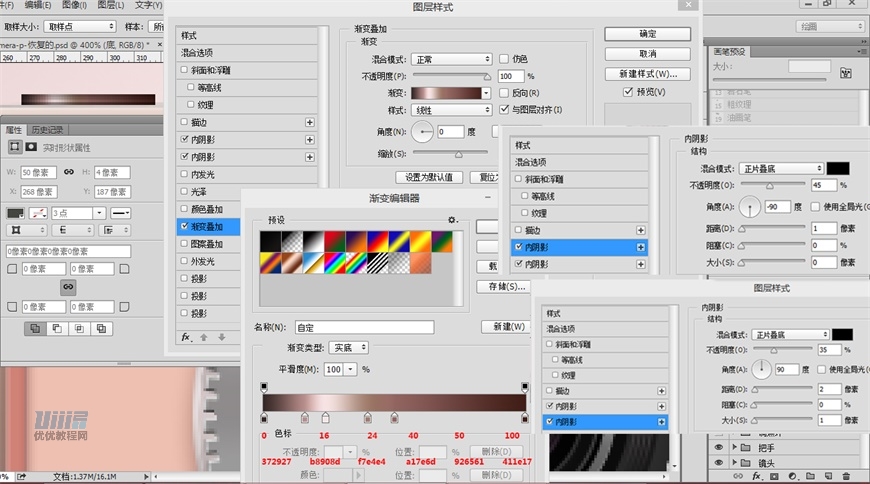Open the 图层(L) menu
The image size is (870, 484).
111,5
